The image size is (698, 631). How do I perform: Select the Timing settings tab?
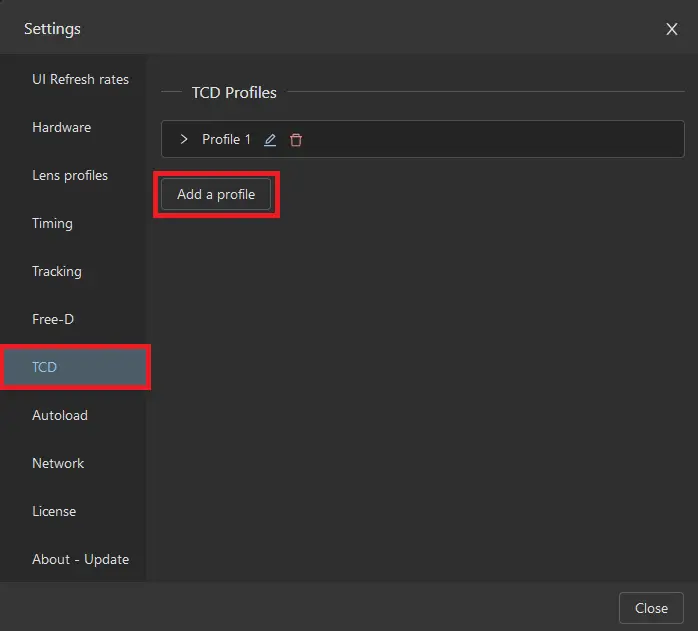(x=52, y=223)
